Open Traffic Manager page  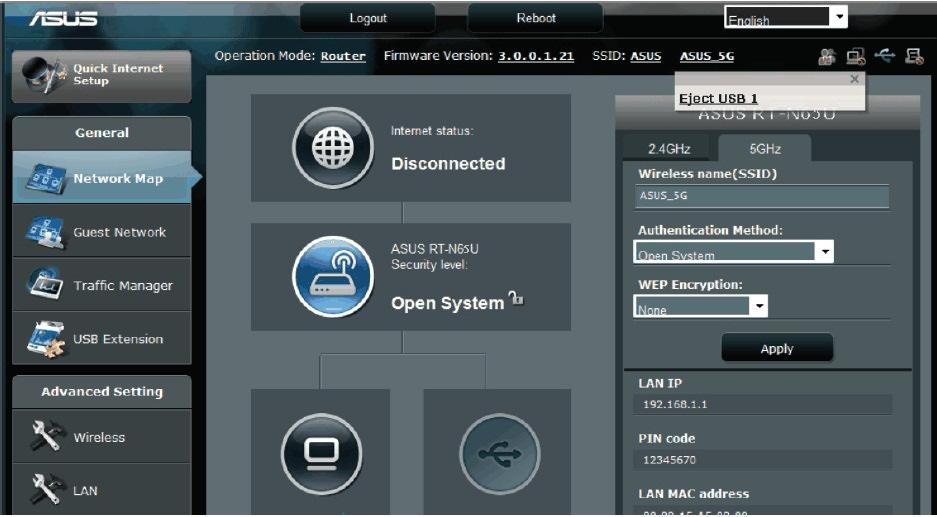(102, 284)
